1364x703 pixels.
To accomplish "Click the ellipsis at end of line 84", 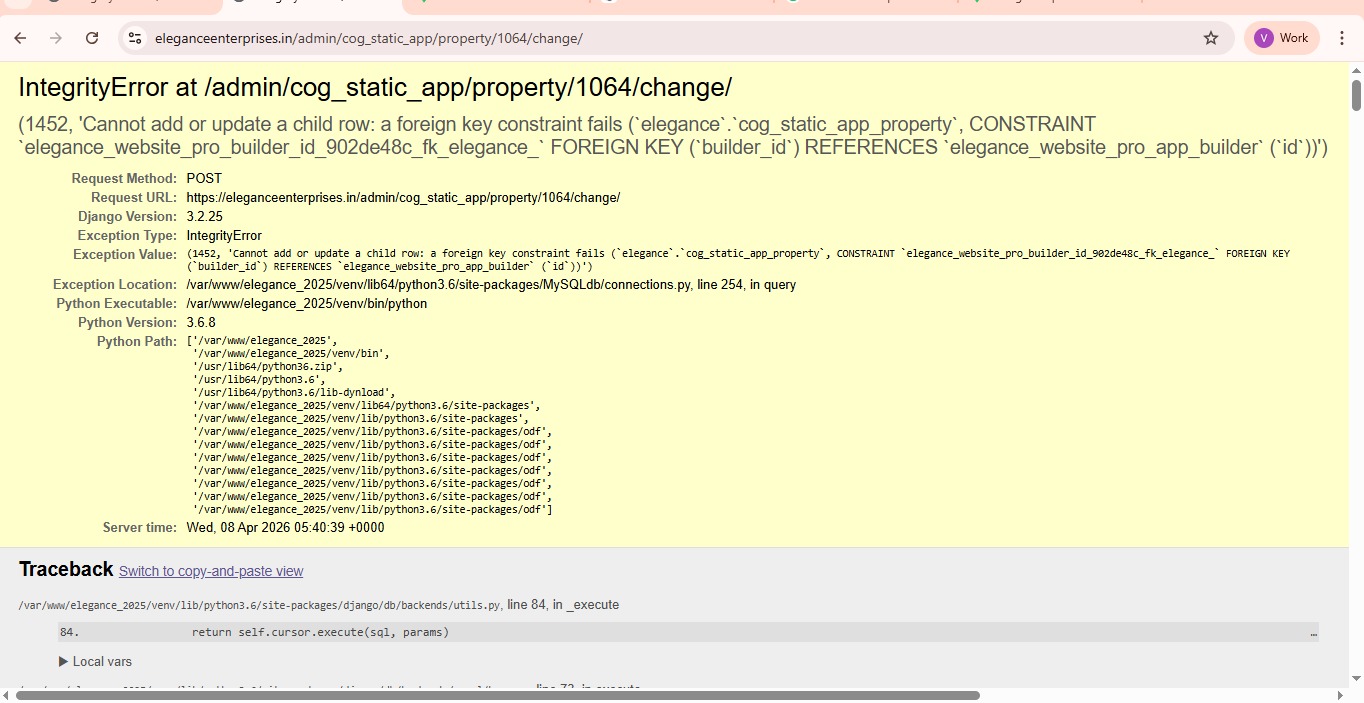I will pos(1313,633).
